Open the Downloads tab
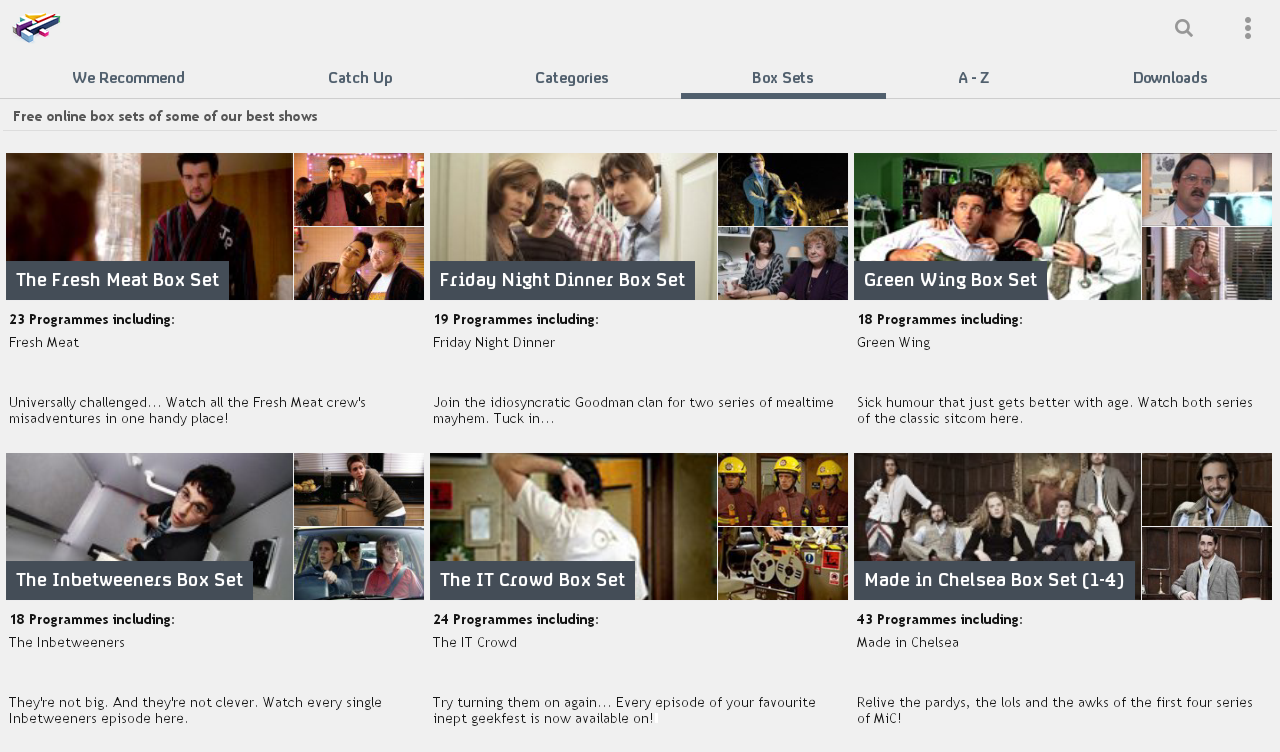Screen dimensions: 1280x752 [x=1169, y=78]
